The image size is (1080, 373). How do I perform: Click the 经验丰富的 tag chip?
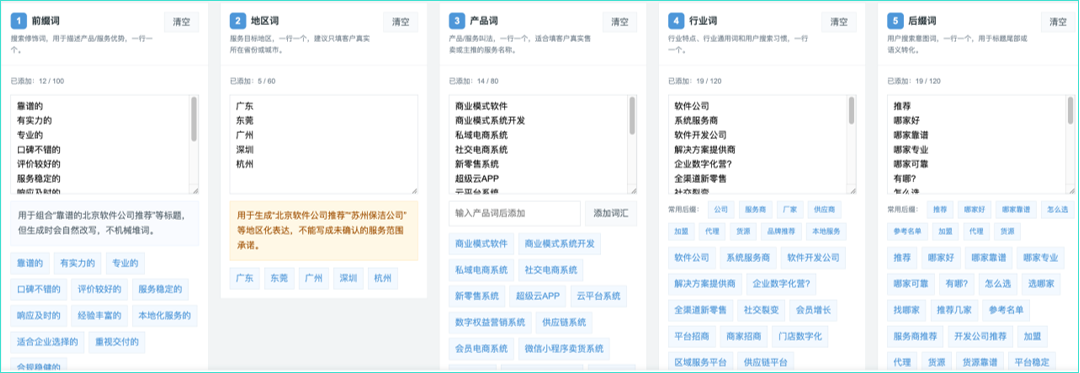tap(99, 316)
